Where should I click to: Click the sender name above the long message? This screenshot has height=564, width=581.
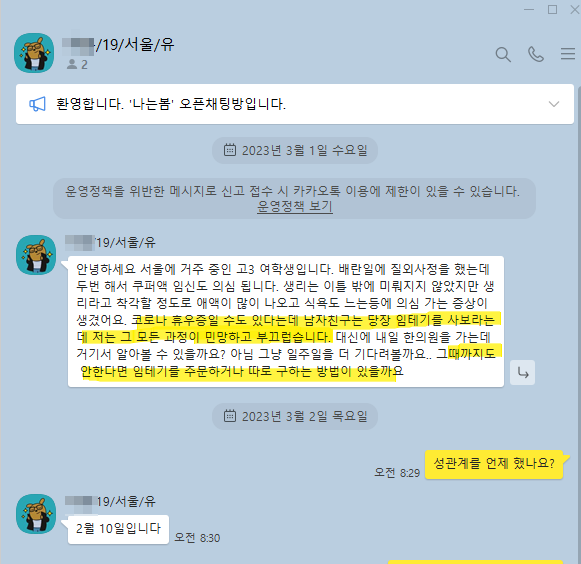(110, 243)
